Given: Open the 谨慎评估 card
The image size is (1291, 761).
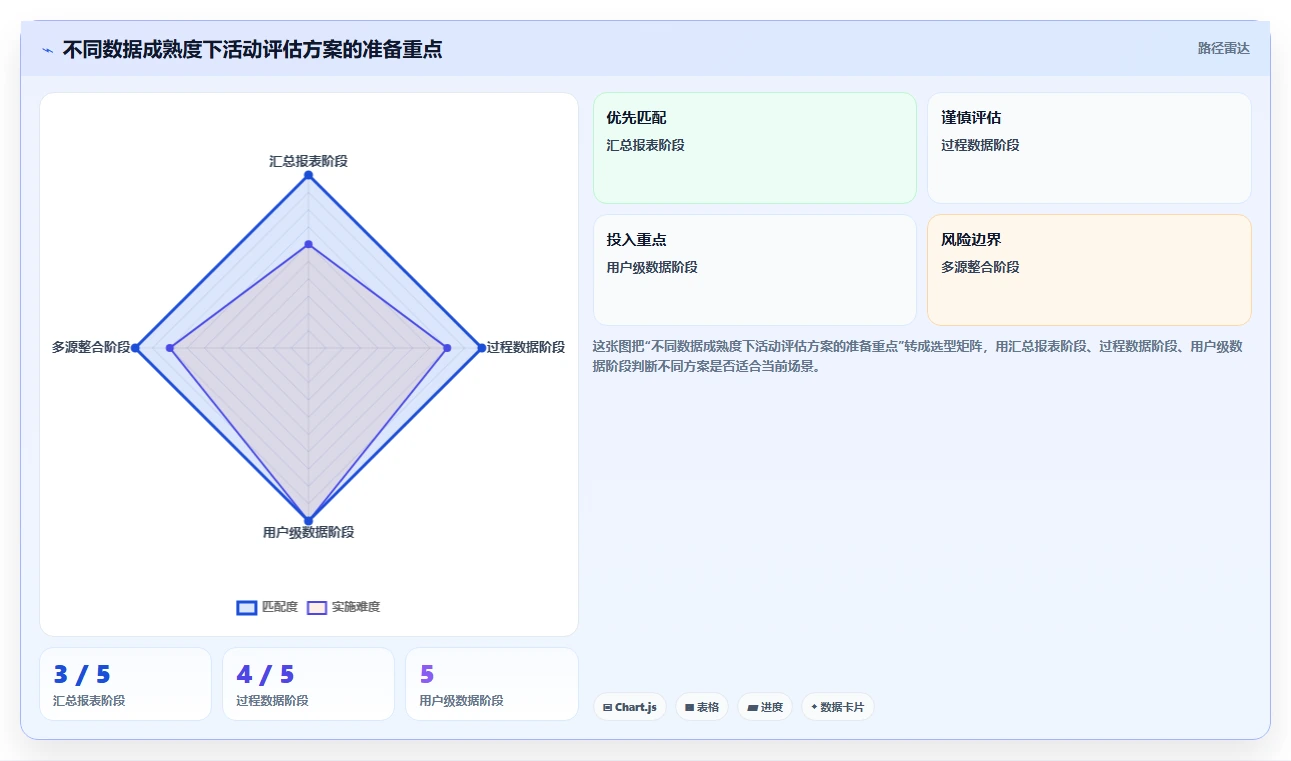Looking at the screenshot, I should point(1089,148).
